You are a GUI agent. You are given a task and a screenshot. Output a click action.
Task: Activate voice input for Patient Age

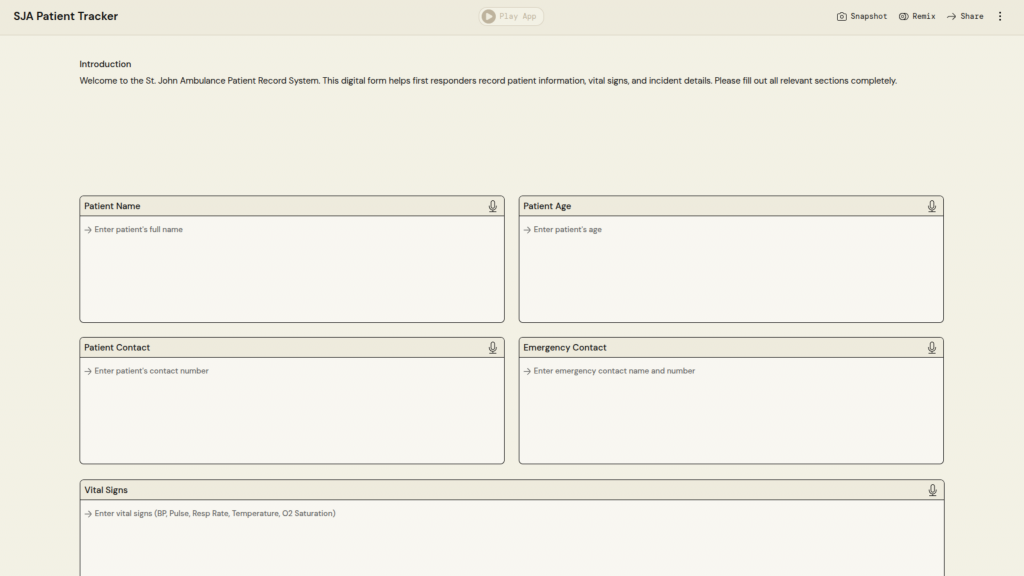tap(932, 206)
